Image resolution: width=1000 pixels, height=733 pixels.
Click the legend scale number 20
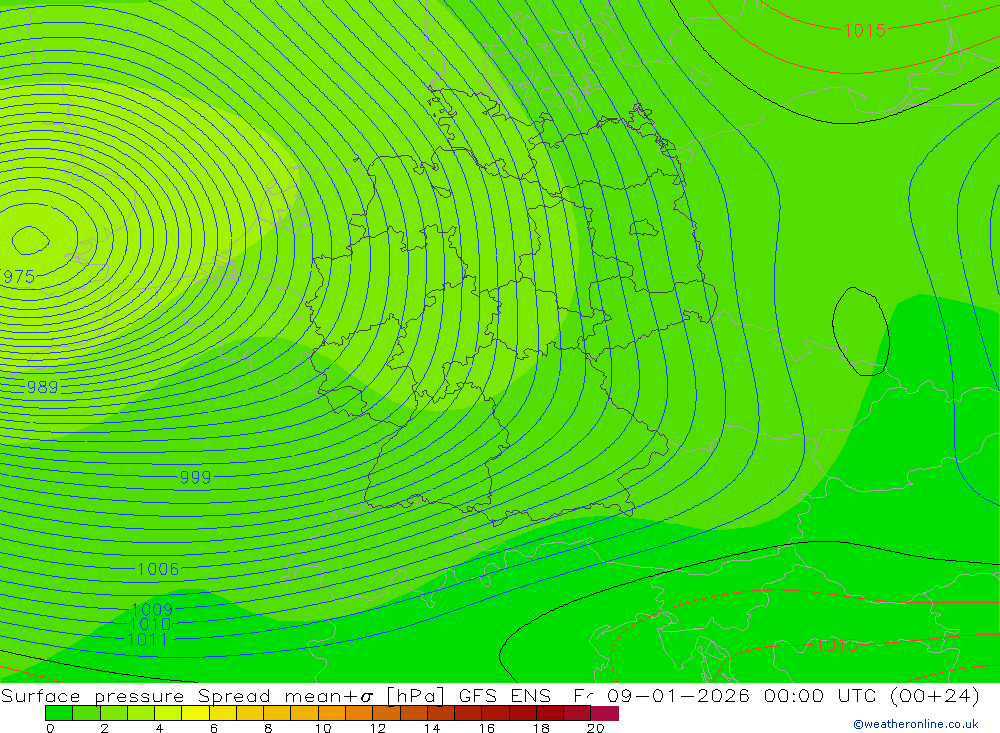tap(596, 728)
